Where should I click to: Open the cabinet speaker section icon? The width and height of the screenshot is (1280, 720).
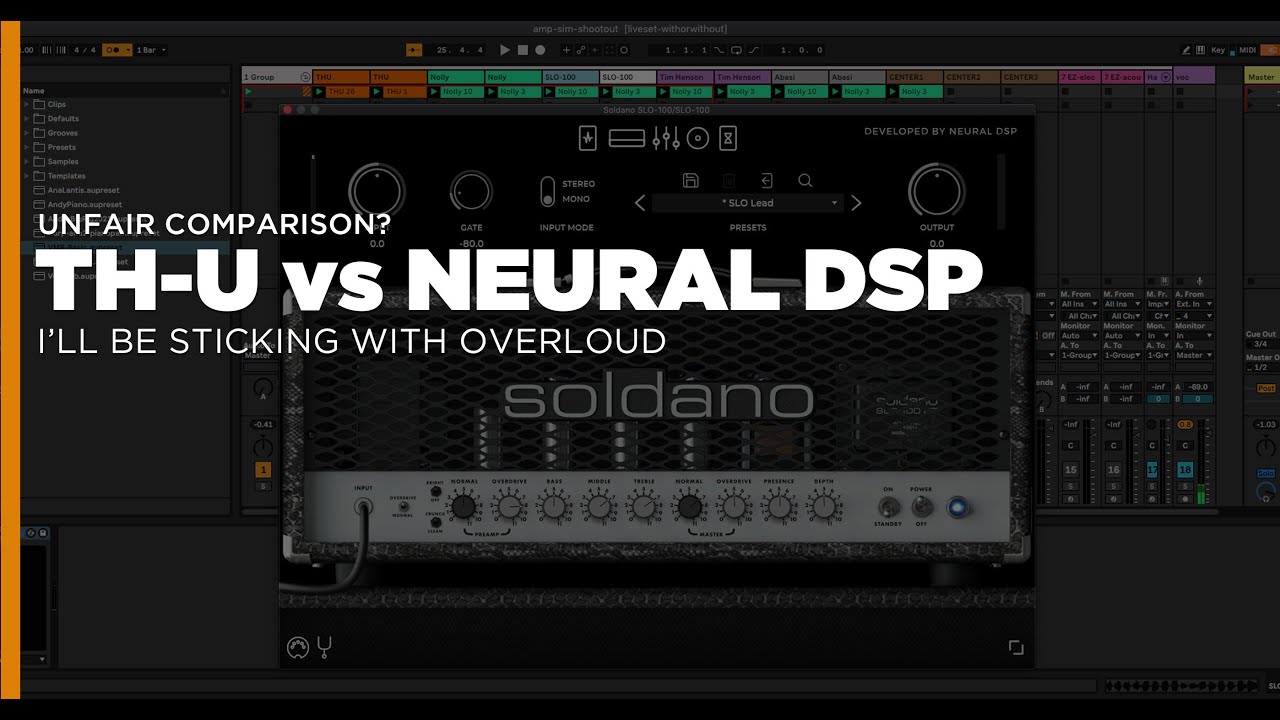(698, 139)
